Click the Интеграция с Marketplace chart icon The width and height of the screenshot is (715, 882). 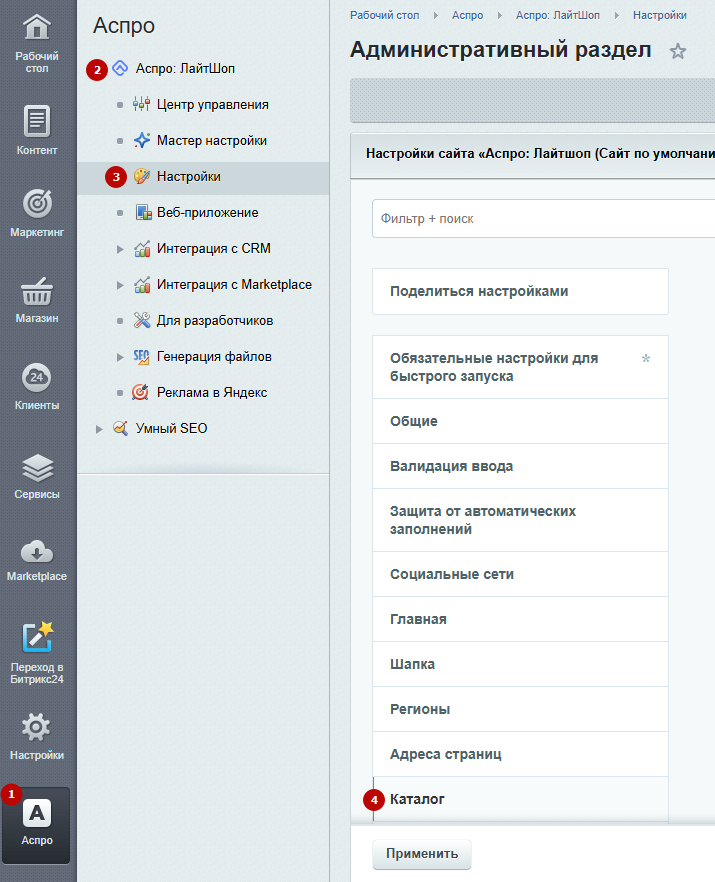[x=142, y=285]
